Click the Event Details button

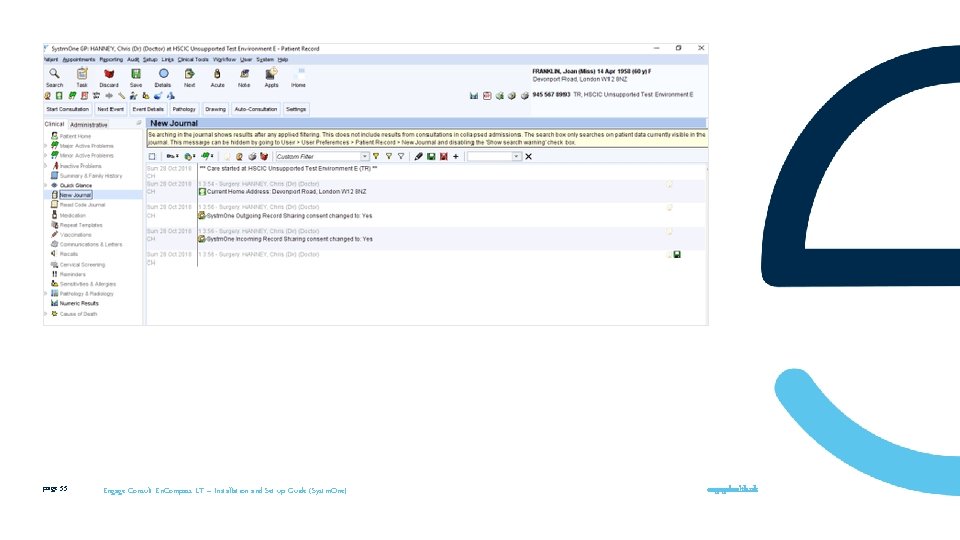(x=148, y=109)
